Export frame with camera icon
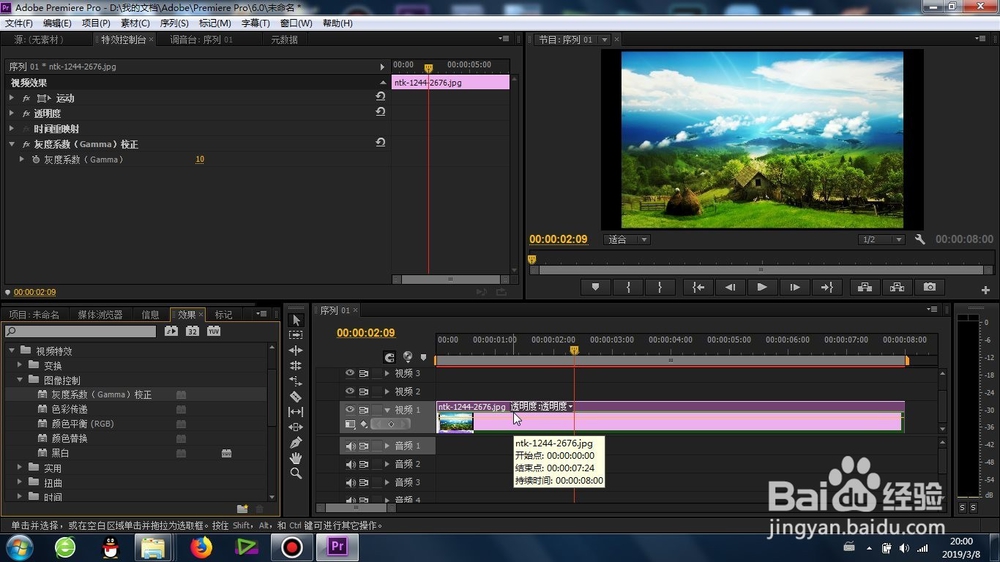 pos(930,288)
